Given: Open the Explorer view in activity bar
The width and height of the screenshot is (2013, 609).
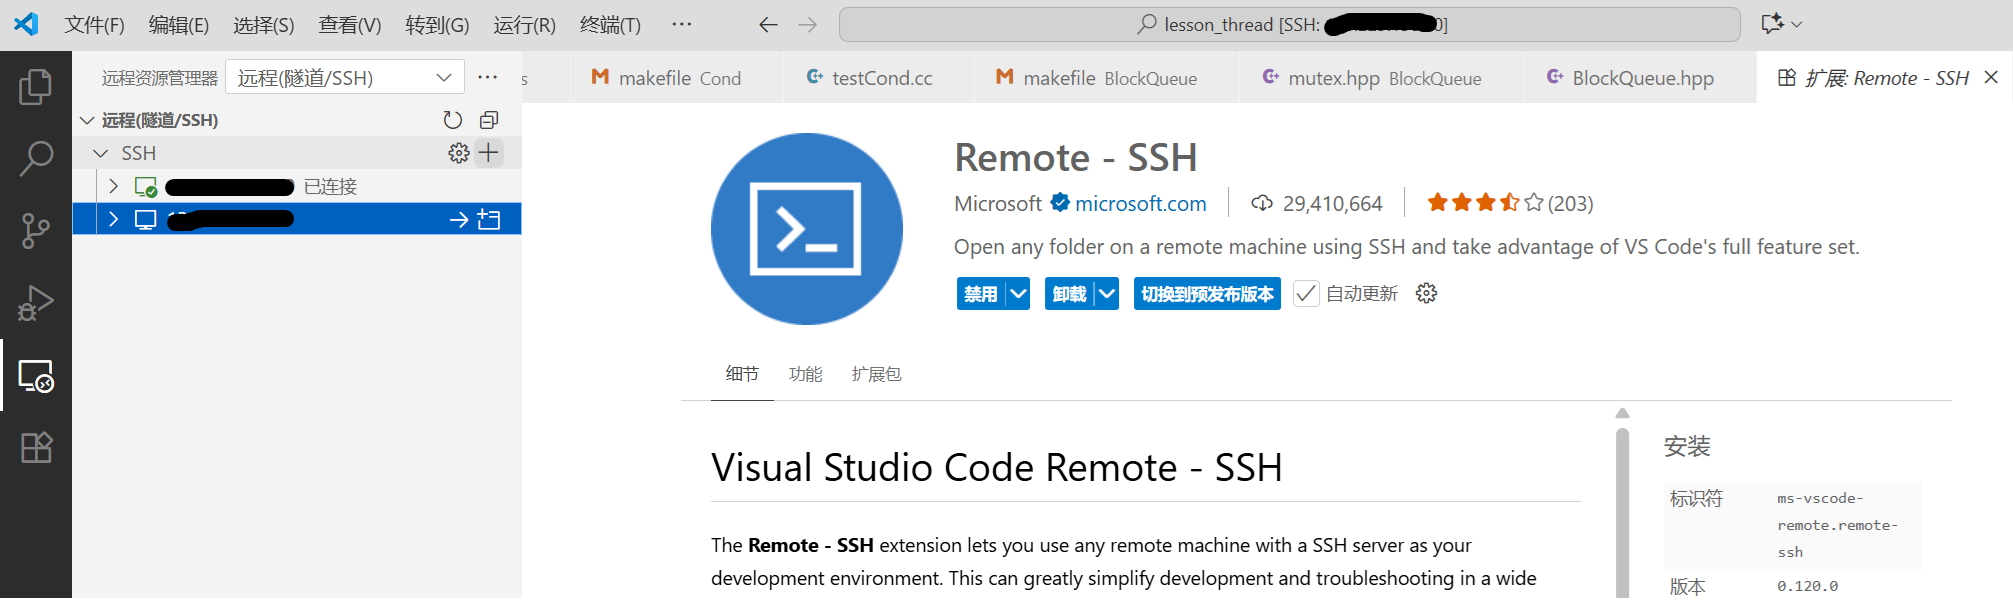Looking at the screenshot, I should (36, 87).
